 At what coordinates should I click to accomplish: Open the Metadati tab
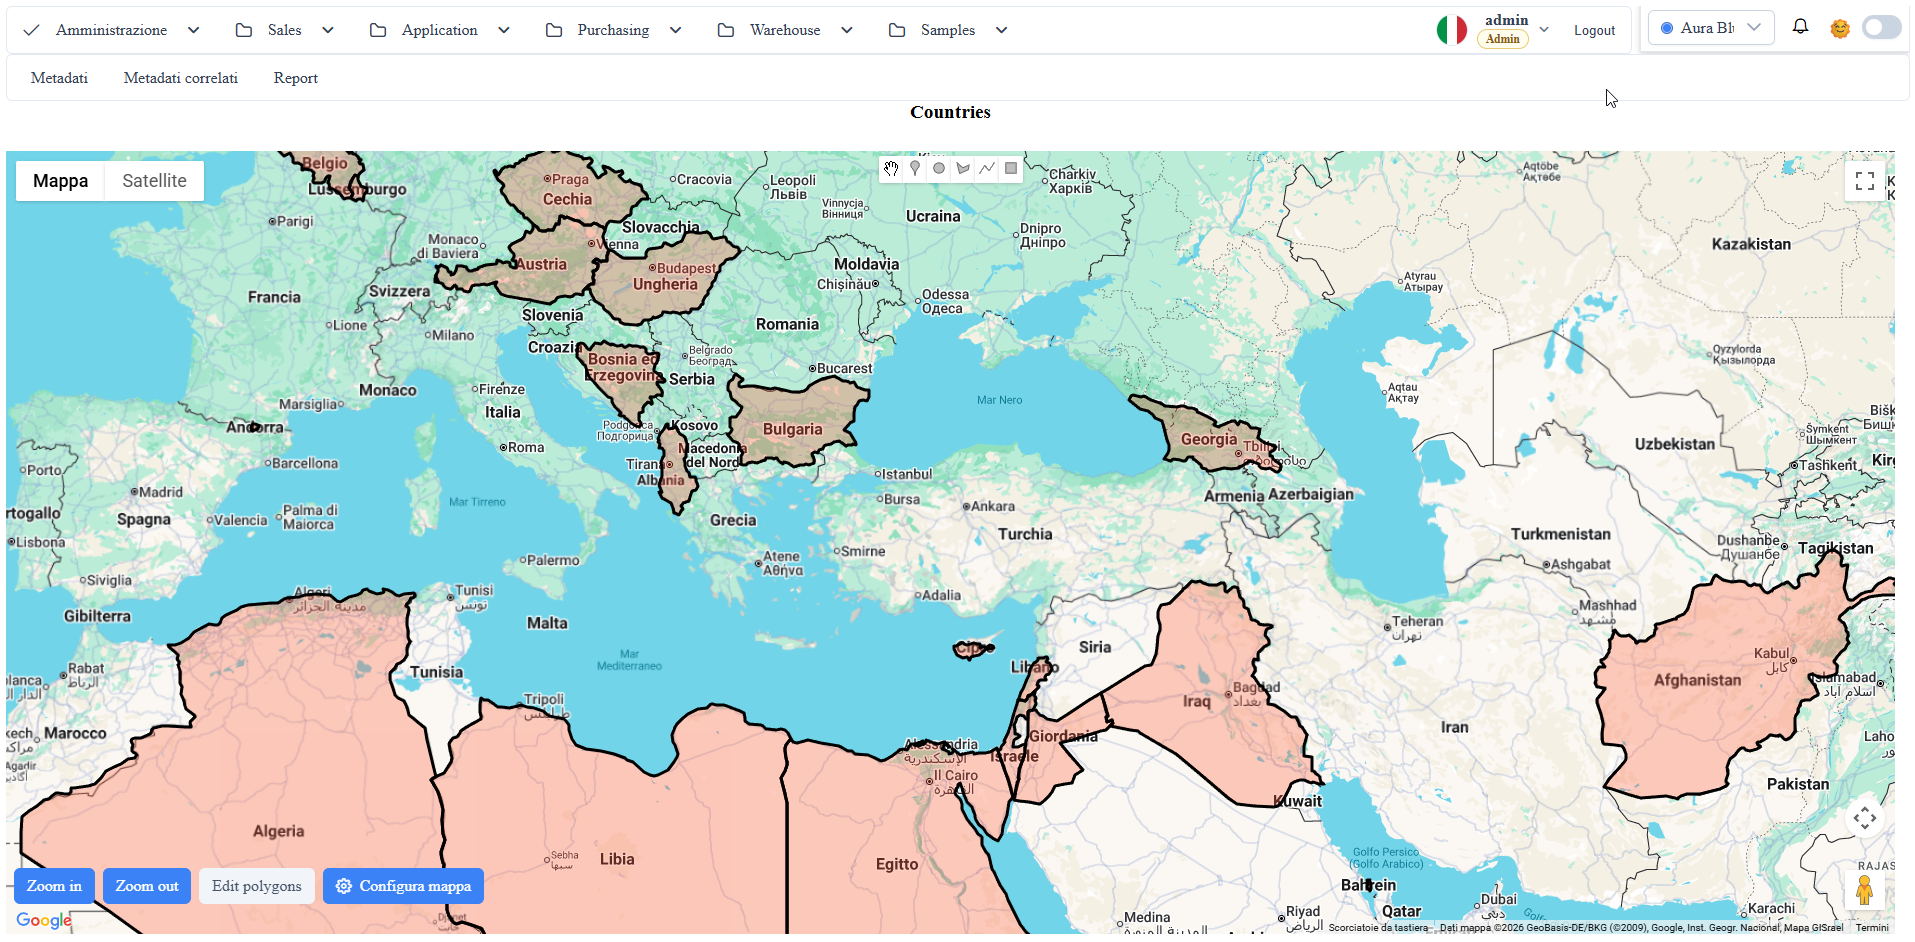59,78
